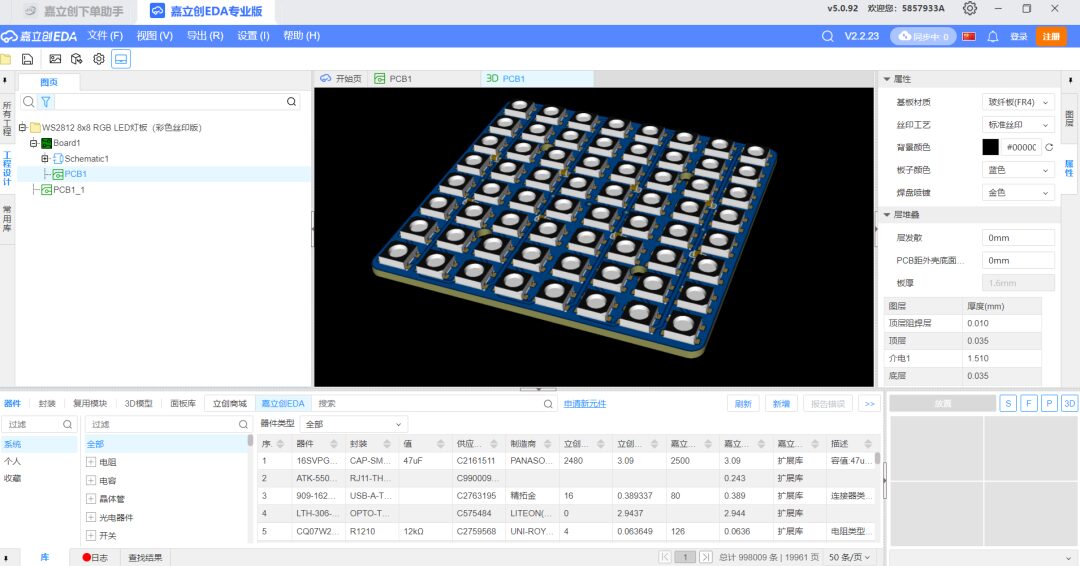The image size is (1080, 566).
Task: Click 申请新元件 request new part link
Action: pyautogui.click(x=585, y=404)
